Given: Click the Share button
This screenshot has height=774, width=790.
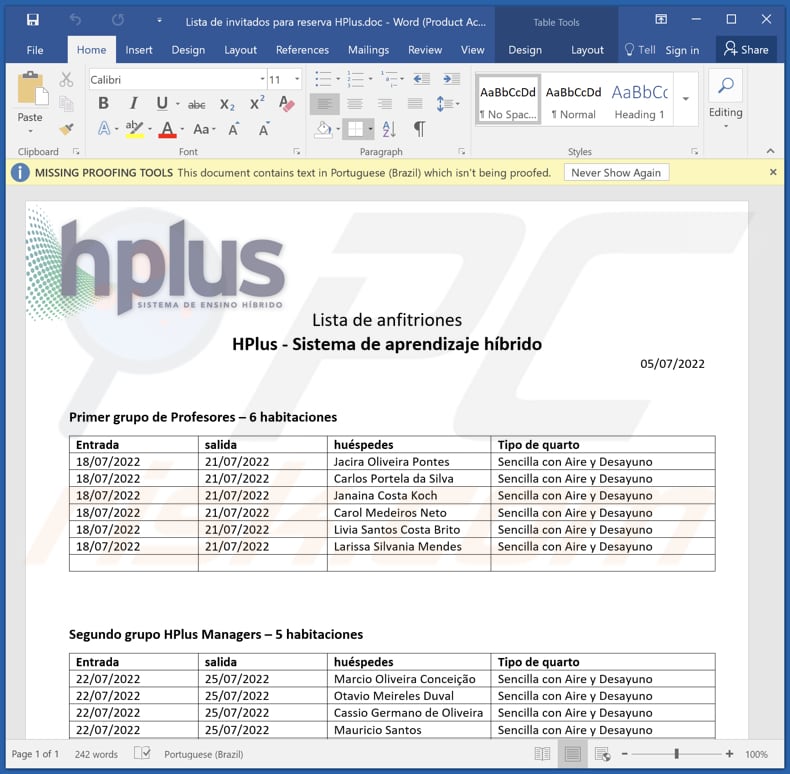Looking at the screenshot, I should pos(746,49).
